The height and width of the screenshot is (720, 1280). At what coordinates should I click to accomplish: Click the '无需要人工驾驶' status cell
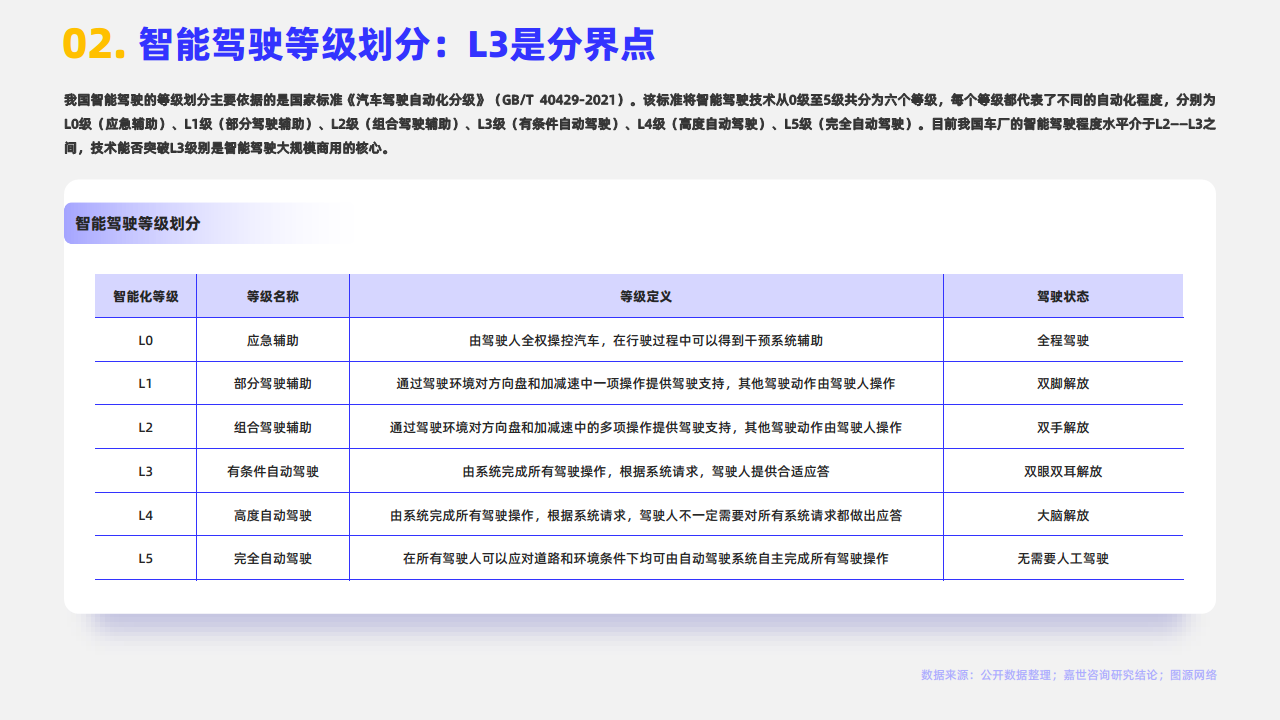(1063, 559)
